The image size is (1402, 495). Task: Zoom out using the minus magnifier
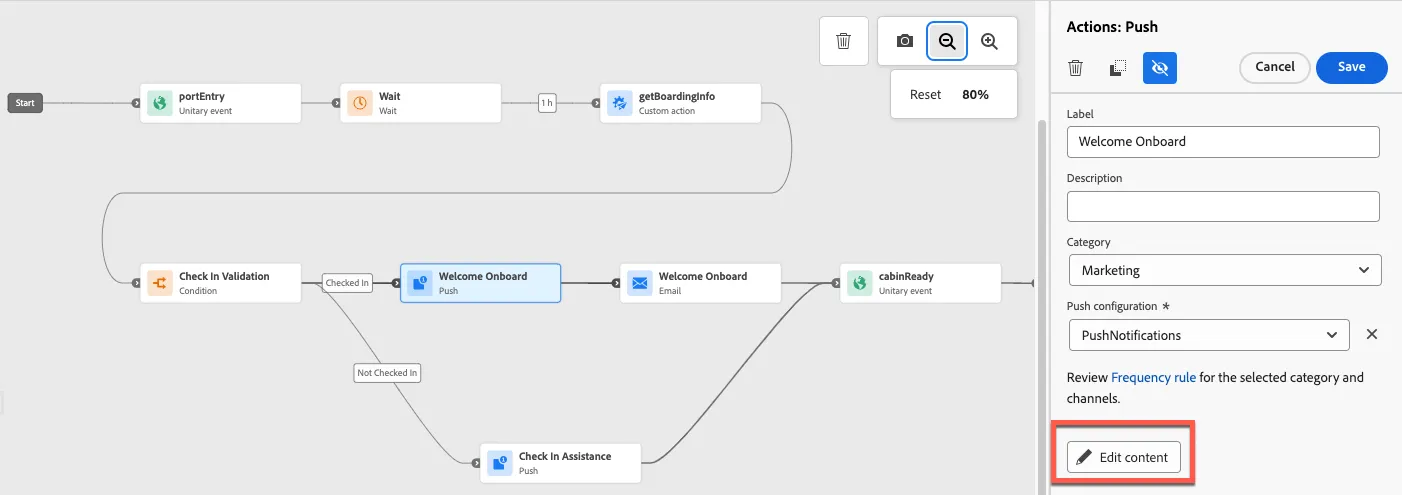tap(947, 41)
